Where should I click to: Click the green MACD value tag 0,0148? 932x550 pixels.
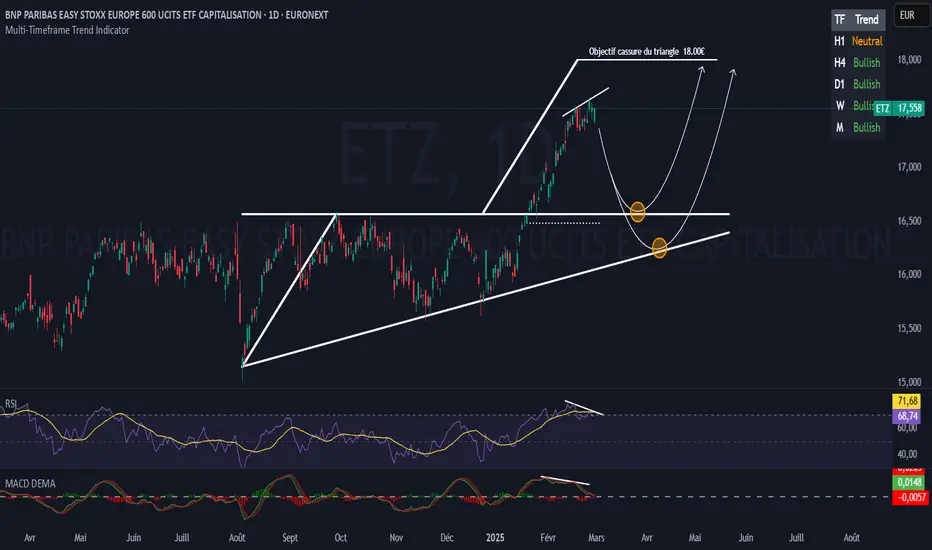910,482
